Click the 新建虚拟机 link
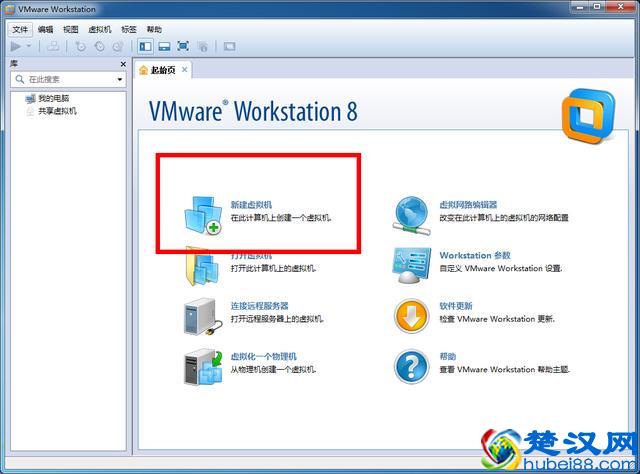This screenshot has height=474, width=640. 251,205
